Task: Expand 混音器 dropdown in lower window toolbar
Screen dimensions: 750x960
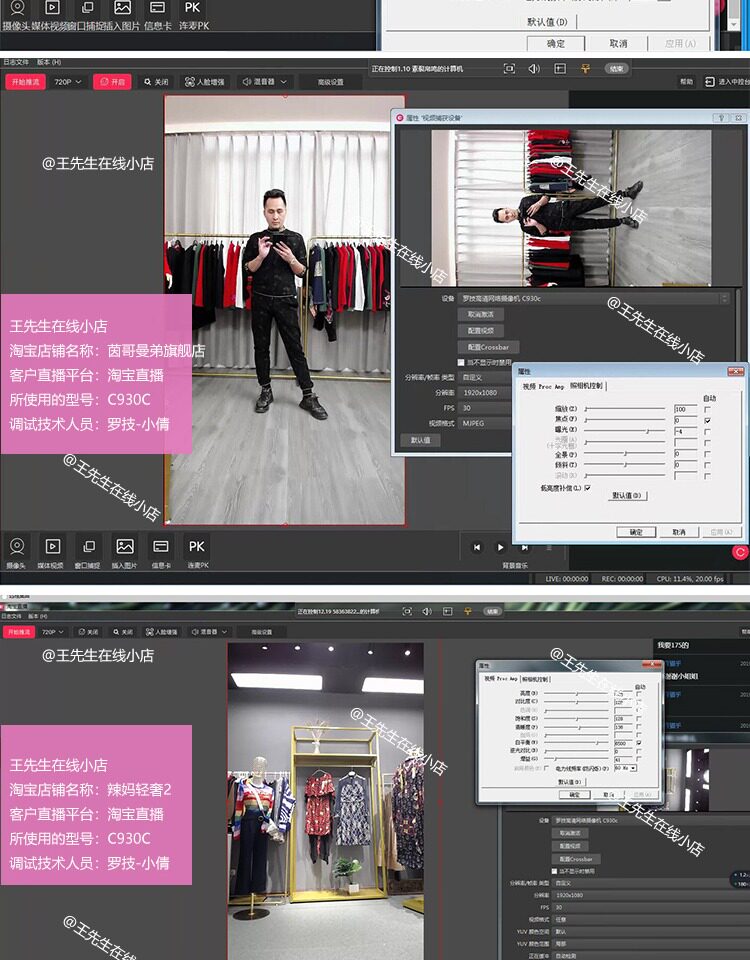Action: coord(209,631)
